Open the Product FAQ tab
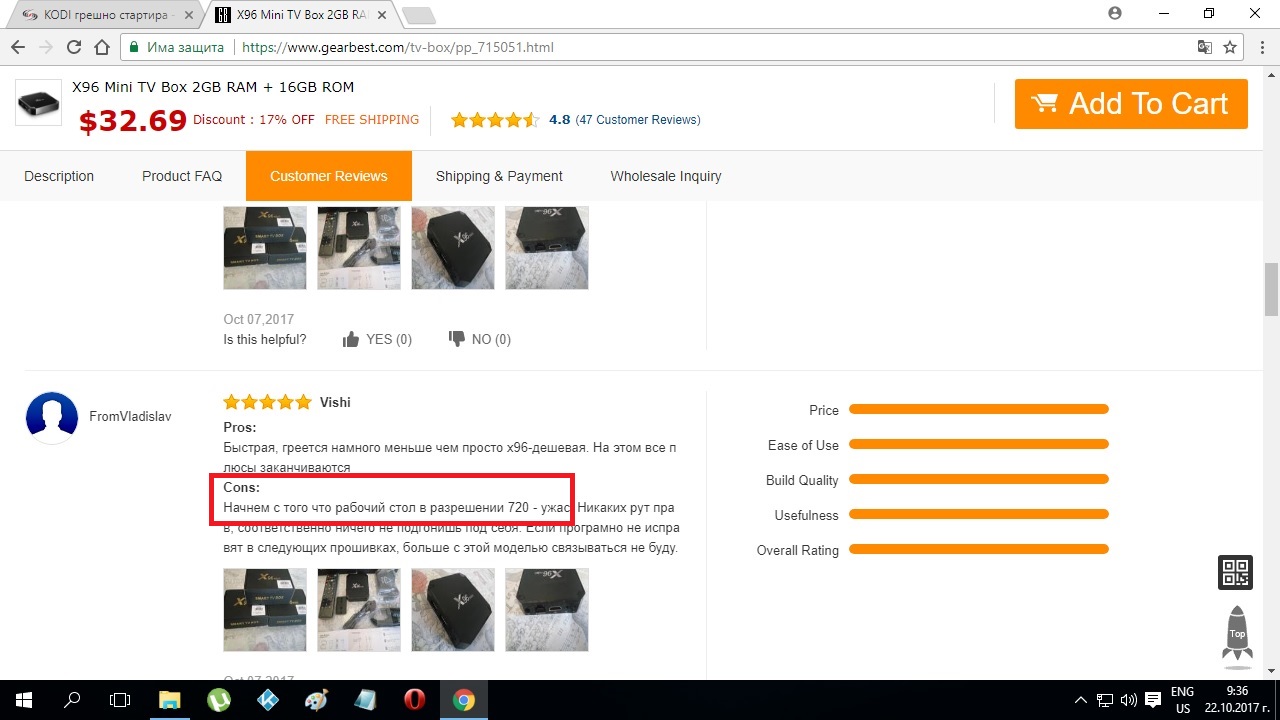 coord(182,176)
